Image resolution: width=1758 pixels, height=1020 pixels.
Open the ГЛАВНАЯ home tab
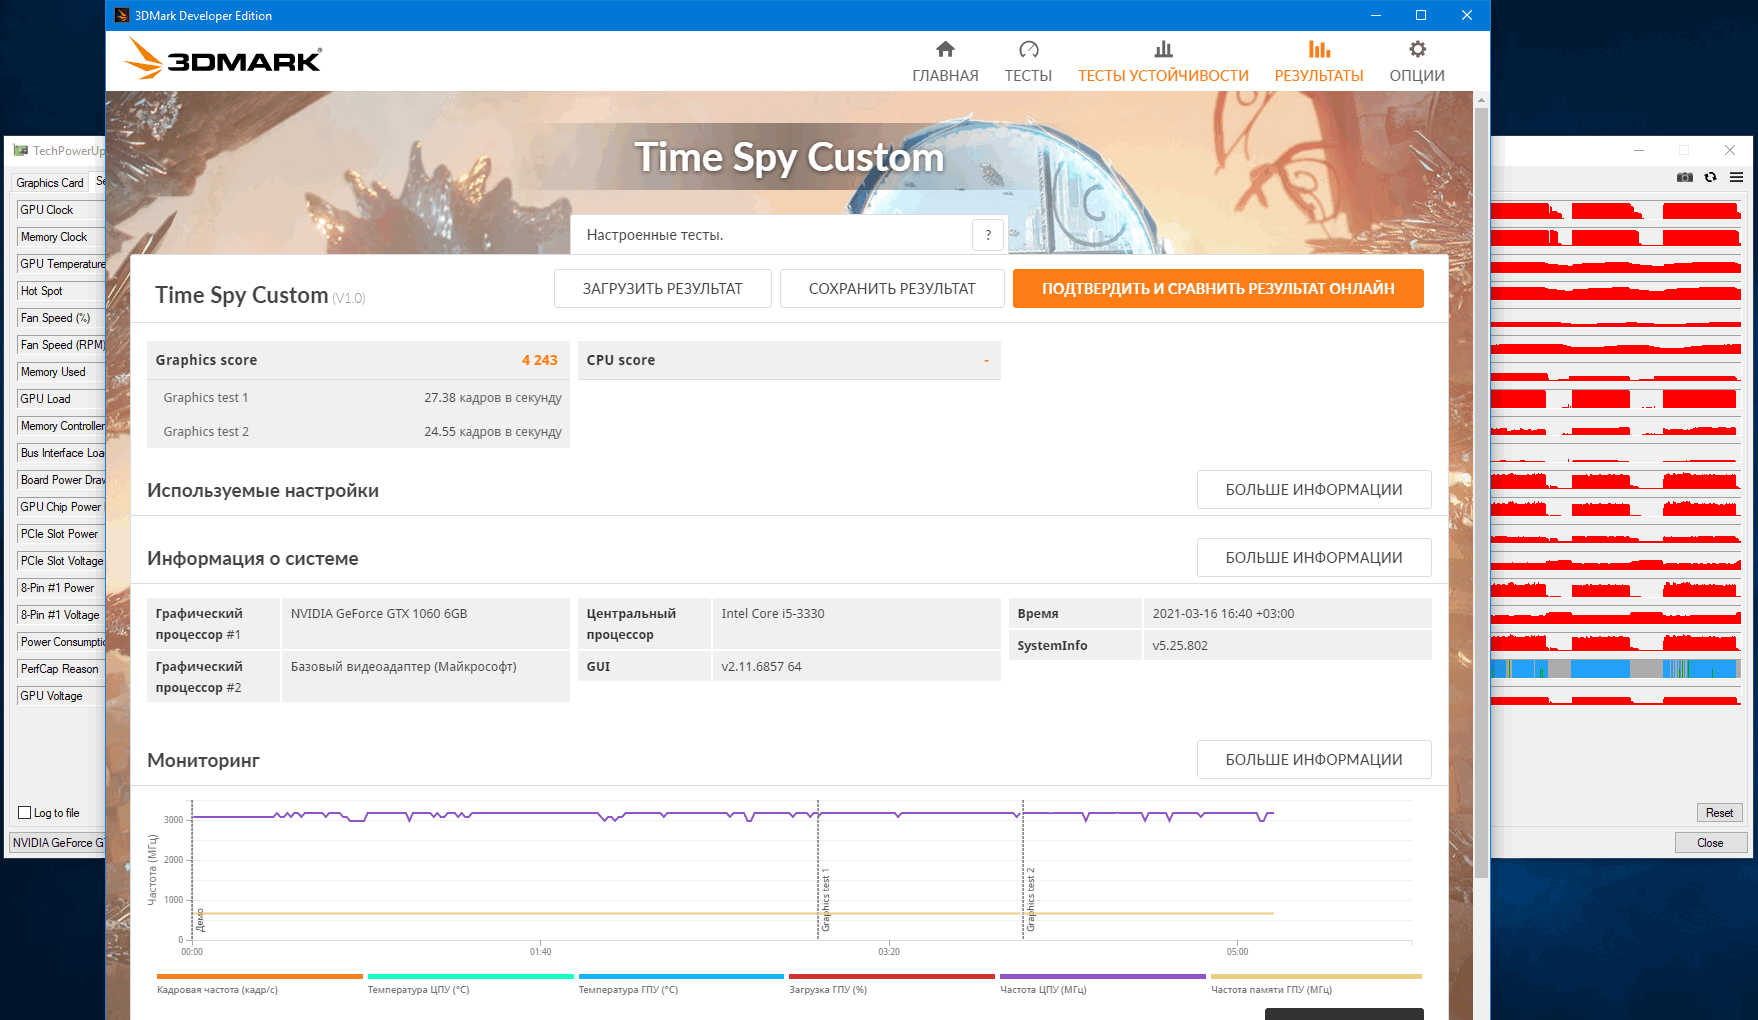tap(945, 62)
